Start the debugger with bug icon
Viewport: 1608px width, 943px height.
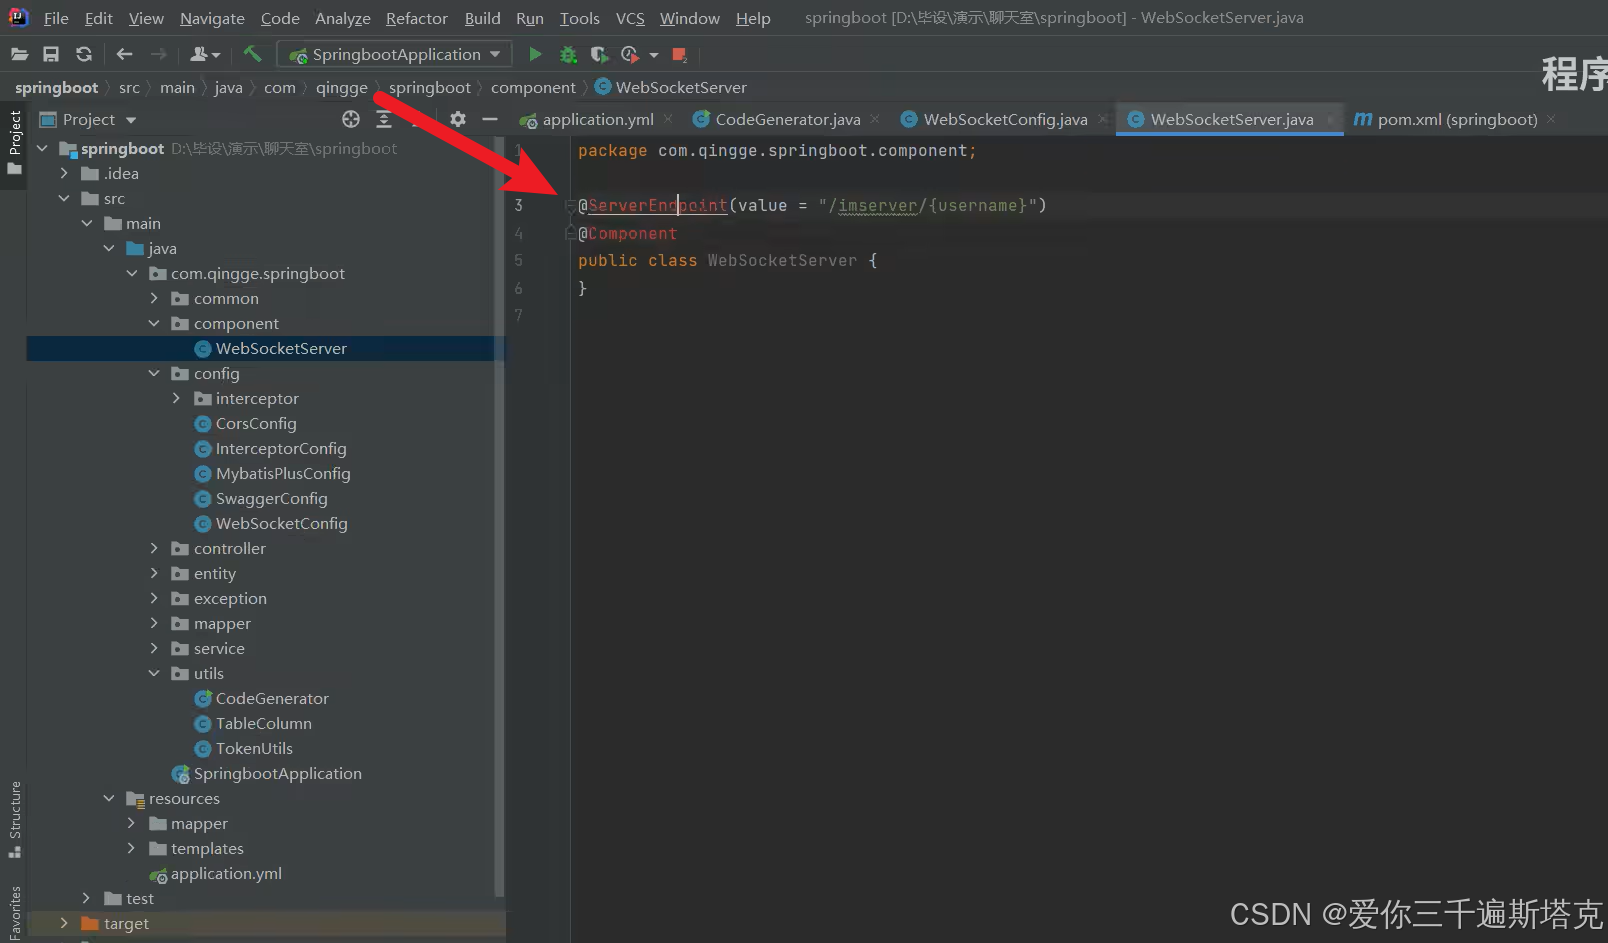(x=568, y=54)
